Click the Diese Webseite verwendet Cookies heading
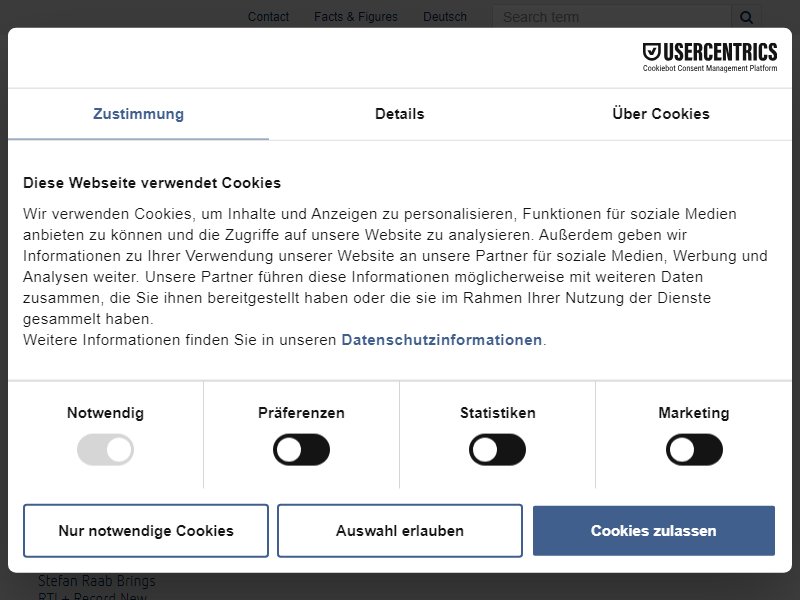This screenshot has height=600, width=800. tap(152, 183)
